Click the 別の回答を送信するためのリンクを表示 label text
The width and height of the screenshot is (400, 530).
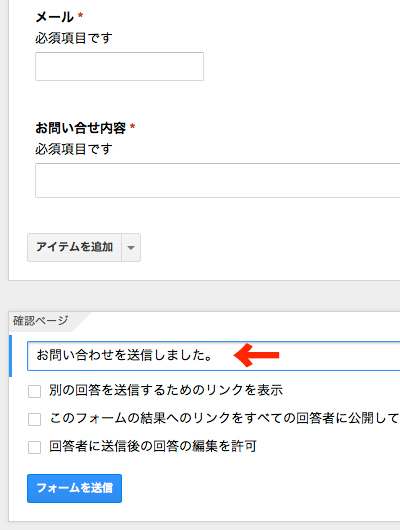coord(166,390)
